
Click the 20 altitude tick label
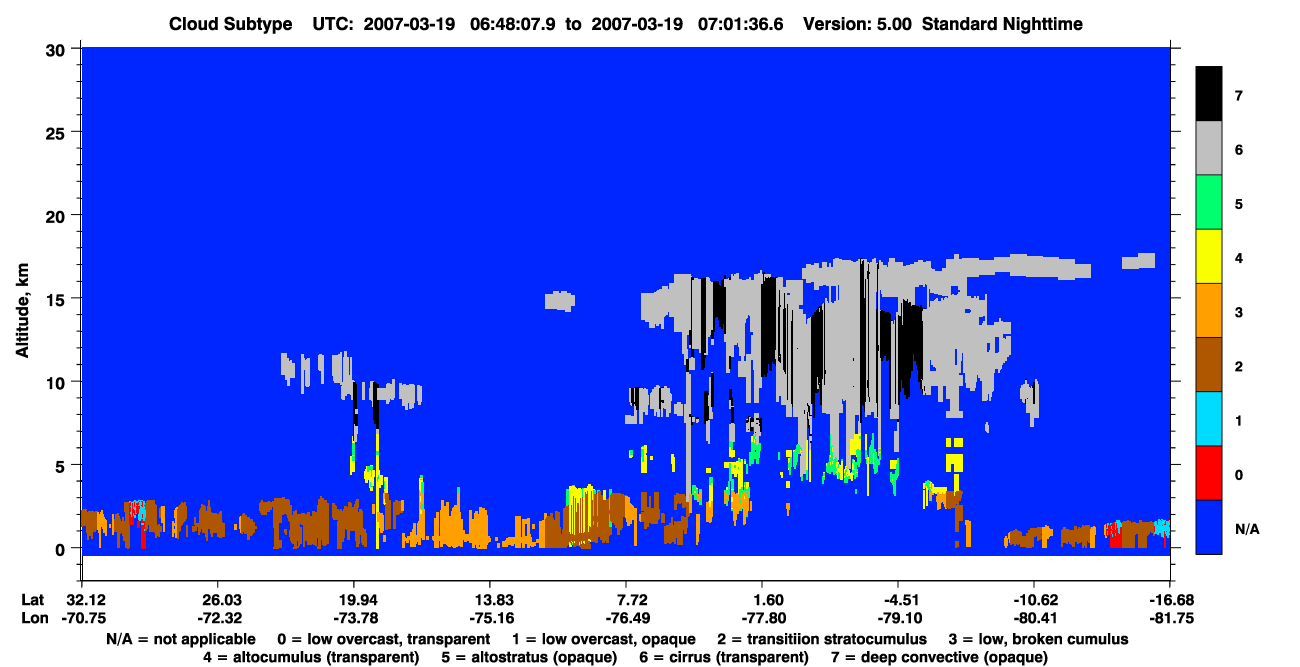[58, 215]
